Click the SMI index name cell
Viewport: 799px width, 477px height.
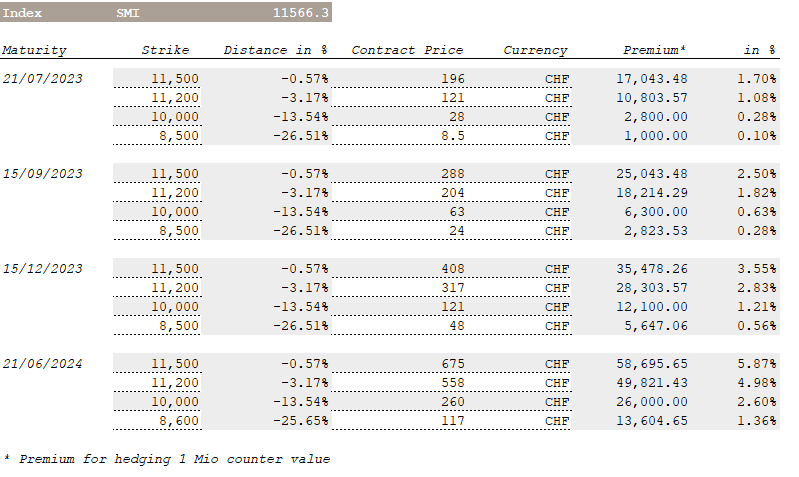click(127, 13)
